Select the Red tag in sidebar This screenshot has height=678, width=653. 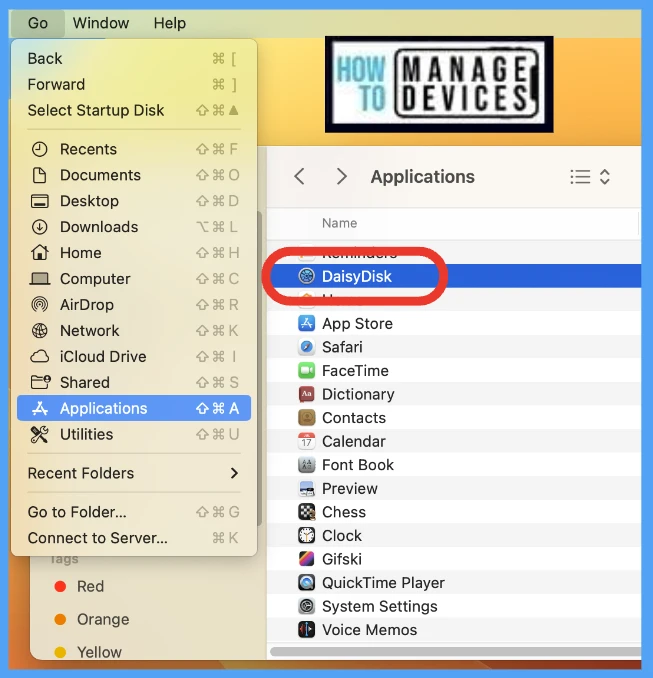coord(79,586)
